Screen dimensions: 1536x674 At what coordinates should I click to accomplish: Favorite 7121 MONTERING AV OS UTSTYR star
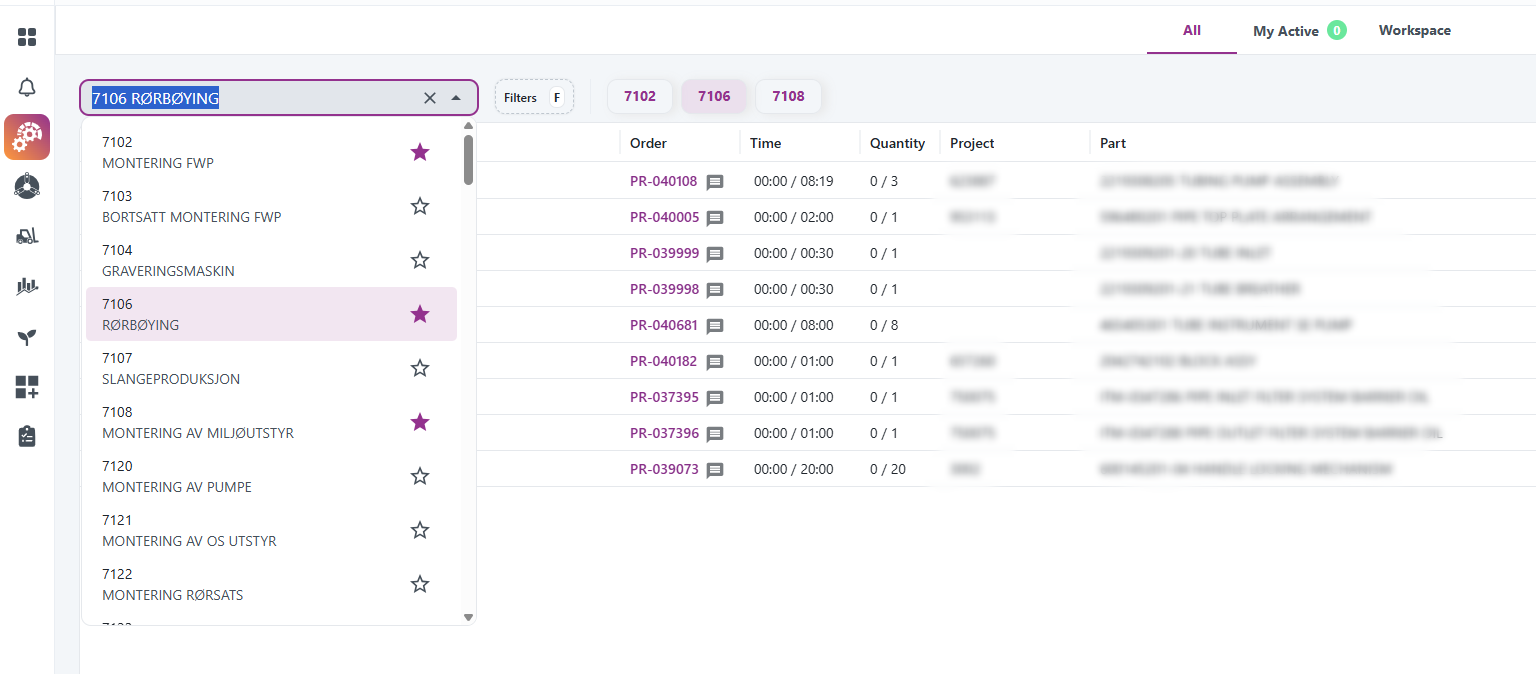click(420, 530)
